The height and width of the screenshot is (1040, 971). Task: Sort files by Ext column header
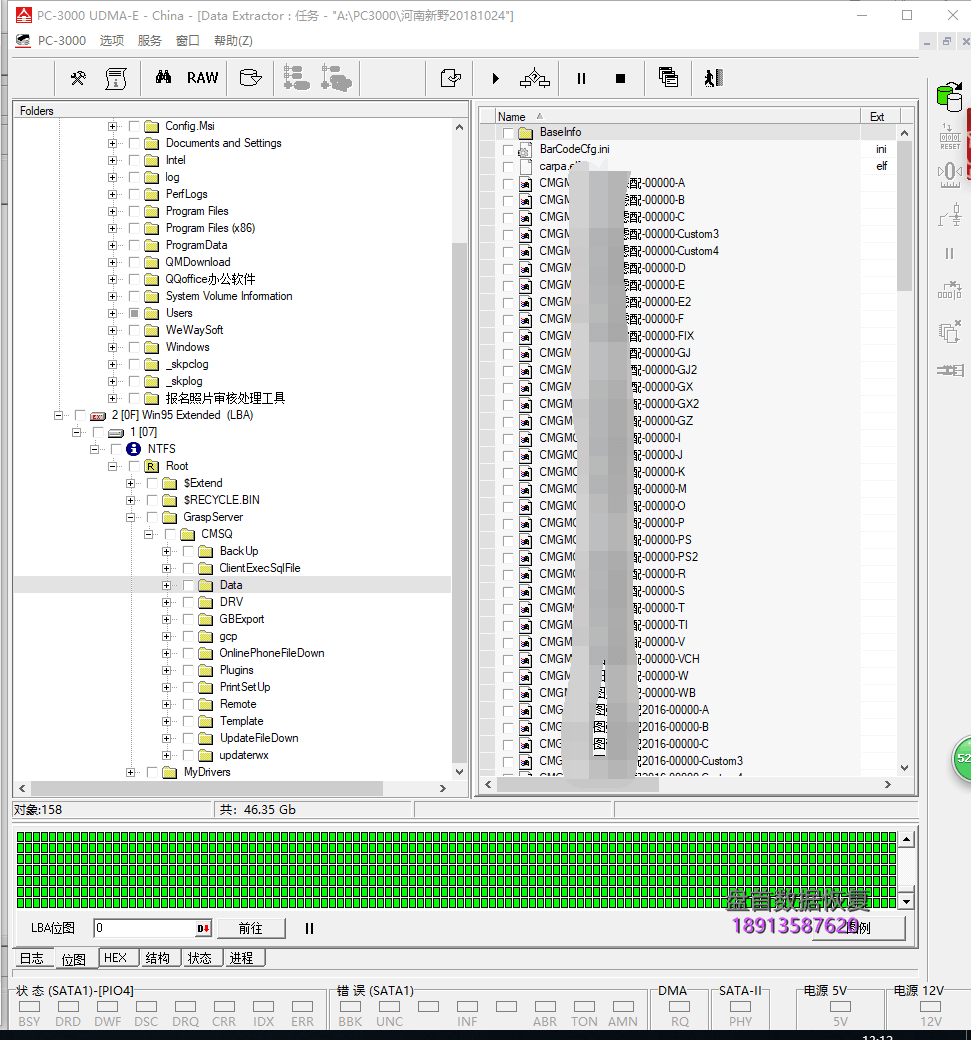[881, 117]
